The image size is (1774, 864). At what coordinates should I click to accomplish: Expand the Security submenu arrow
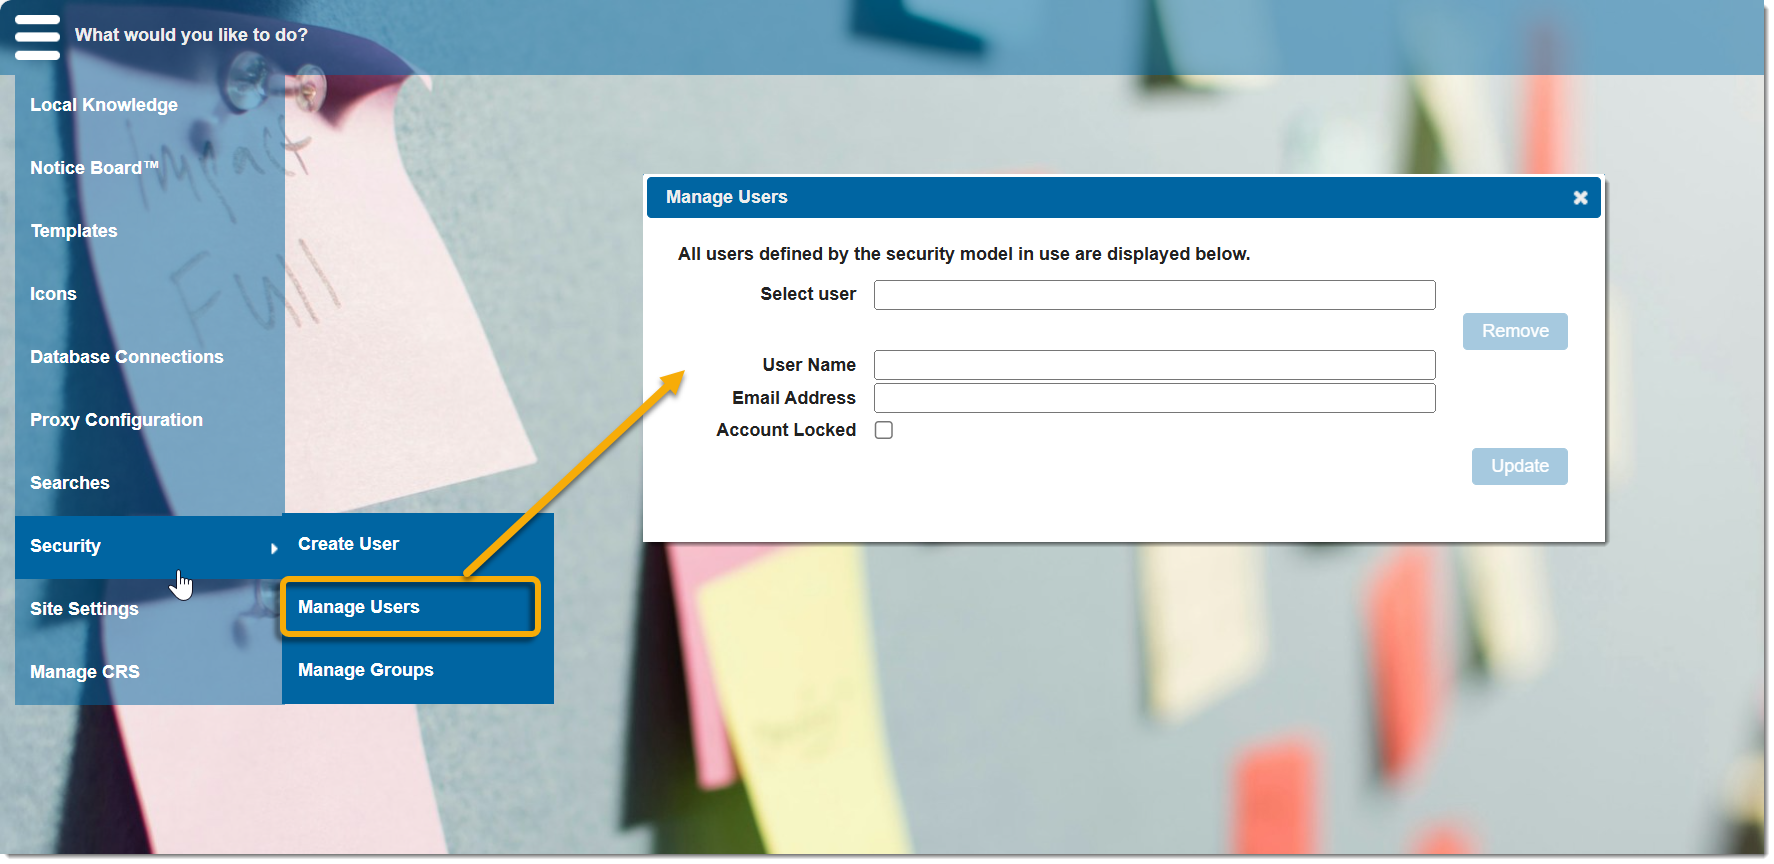point(273,548)
